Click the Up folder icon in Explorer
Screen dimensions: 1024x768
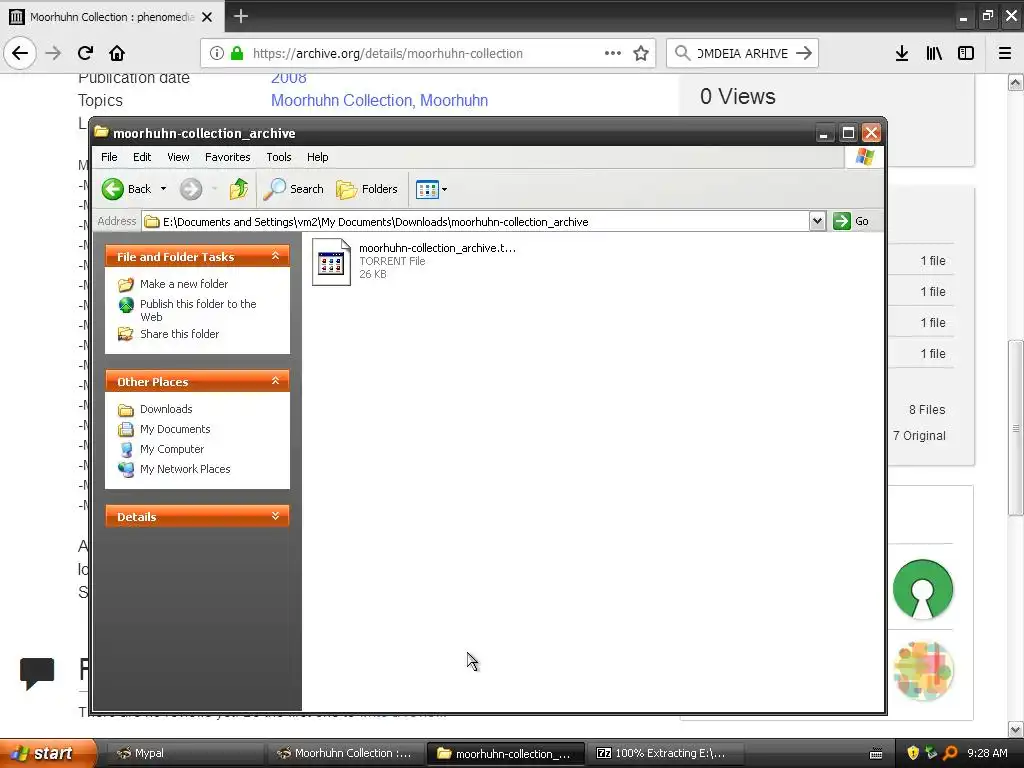click(238, 189)
